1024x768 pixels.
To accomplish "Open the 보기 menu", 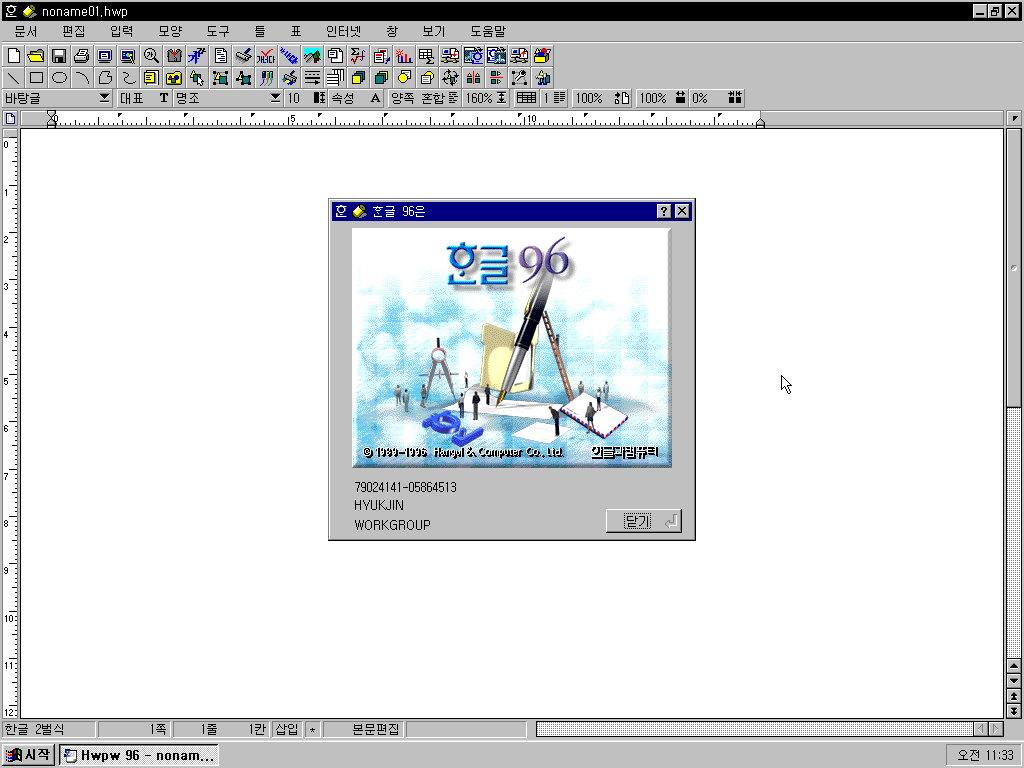I will (x=433, y=31).
